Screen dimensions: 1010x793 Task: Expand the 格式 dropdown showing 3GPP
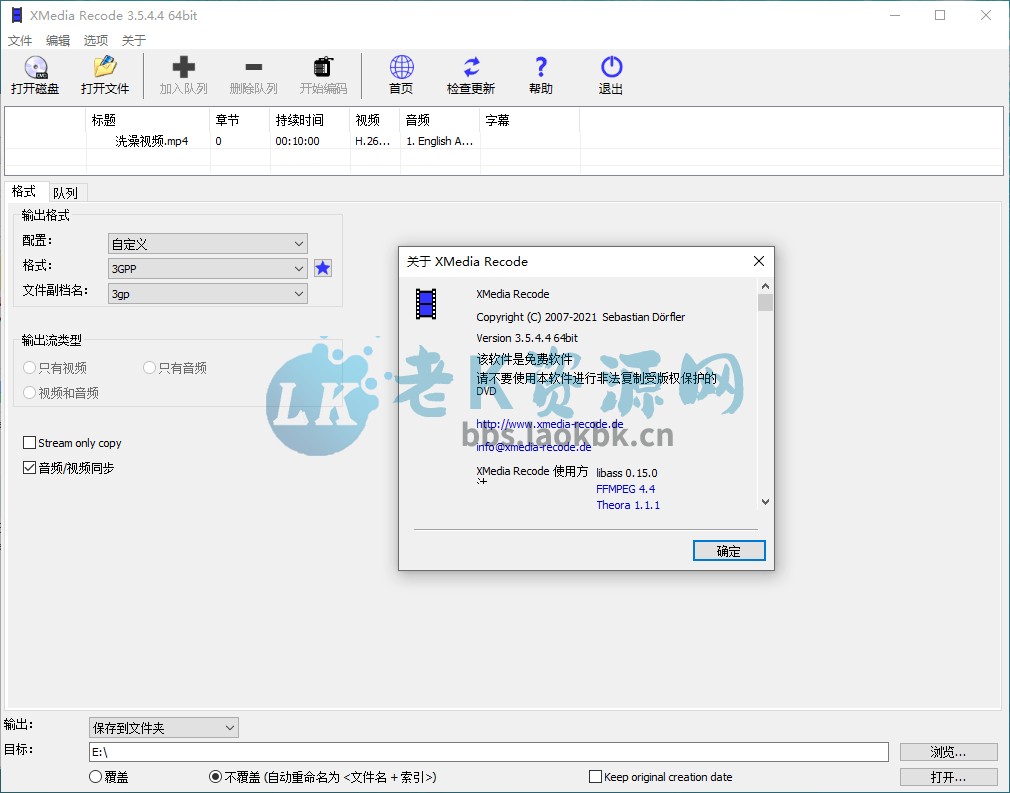pos(207,269)
